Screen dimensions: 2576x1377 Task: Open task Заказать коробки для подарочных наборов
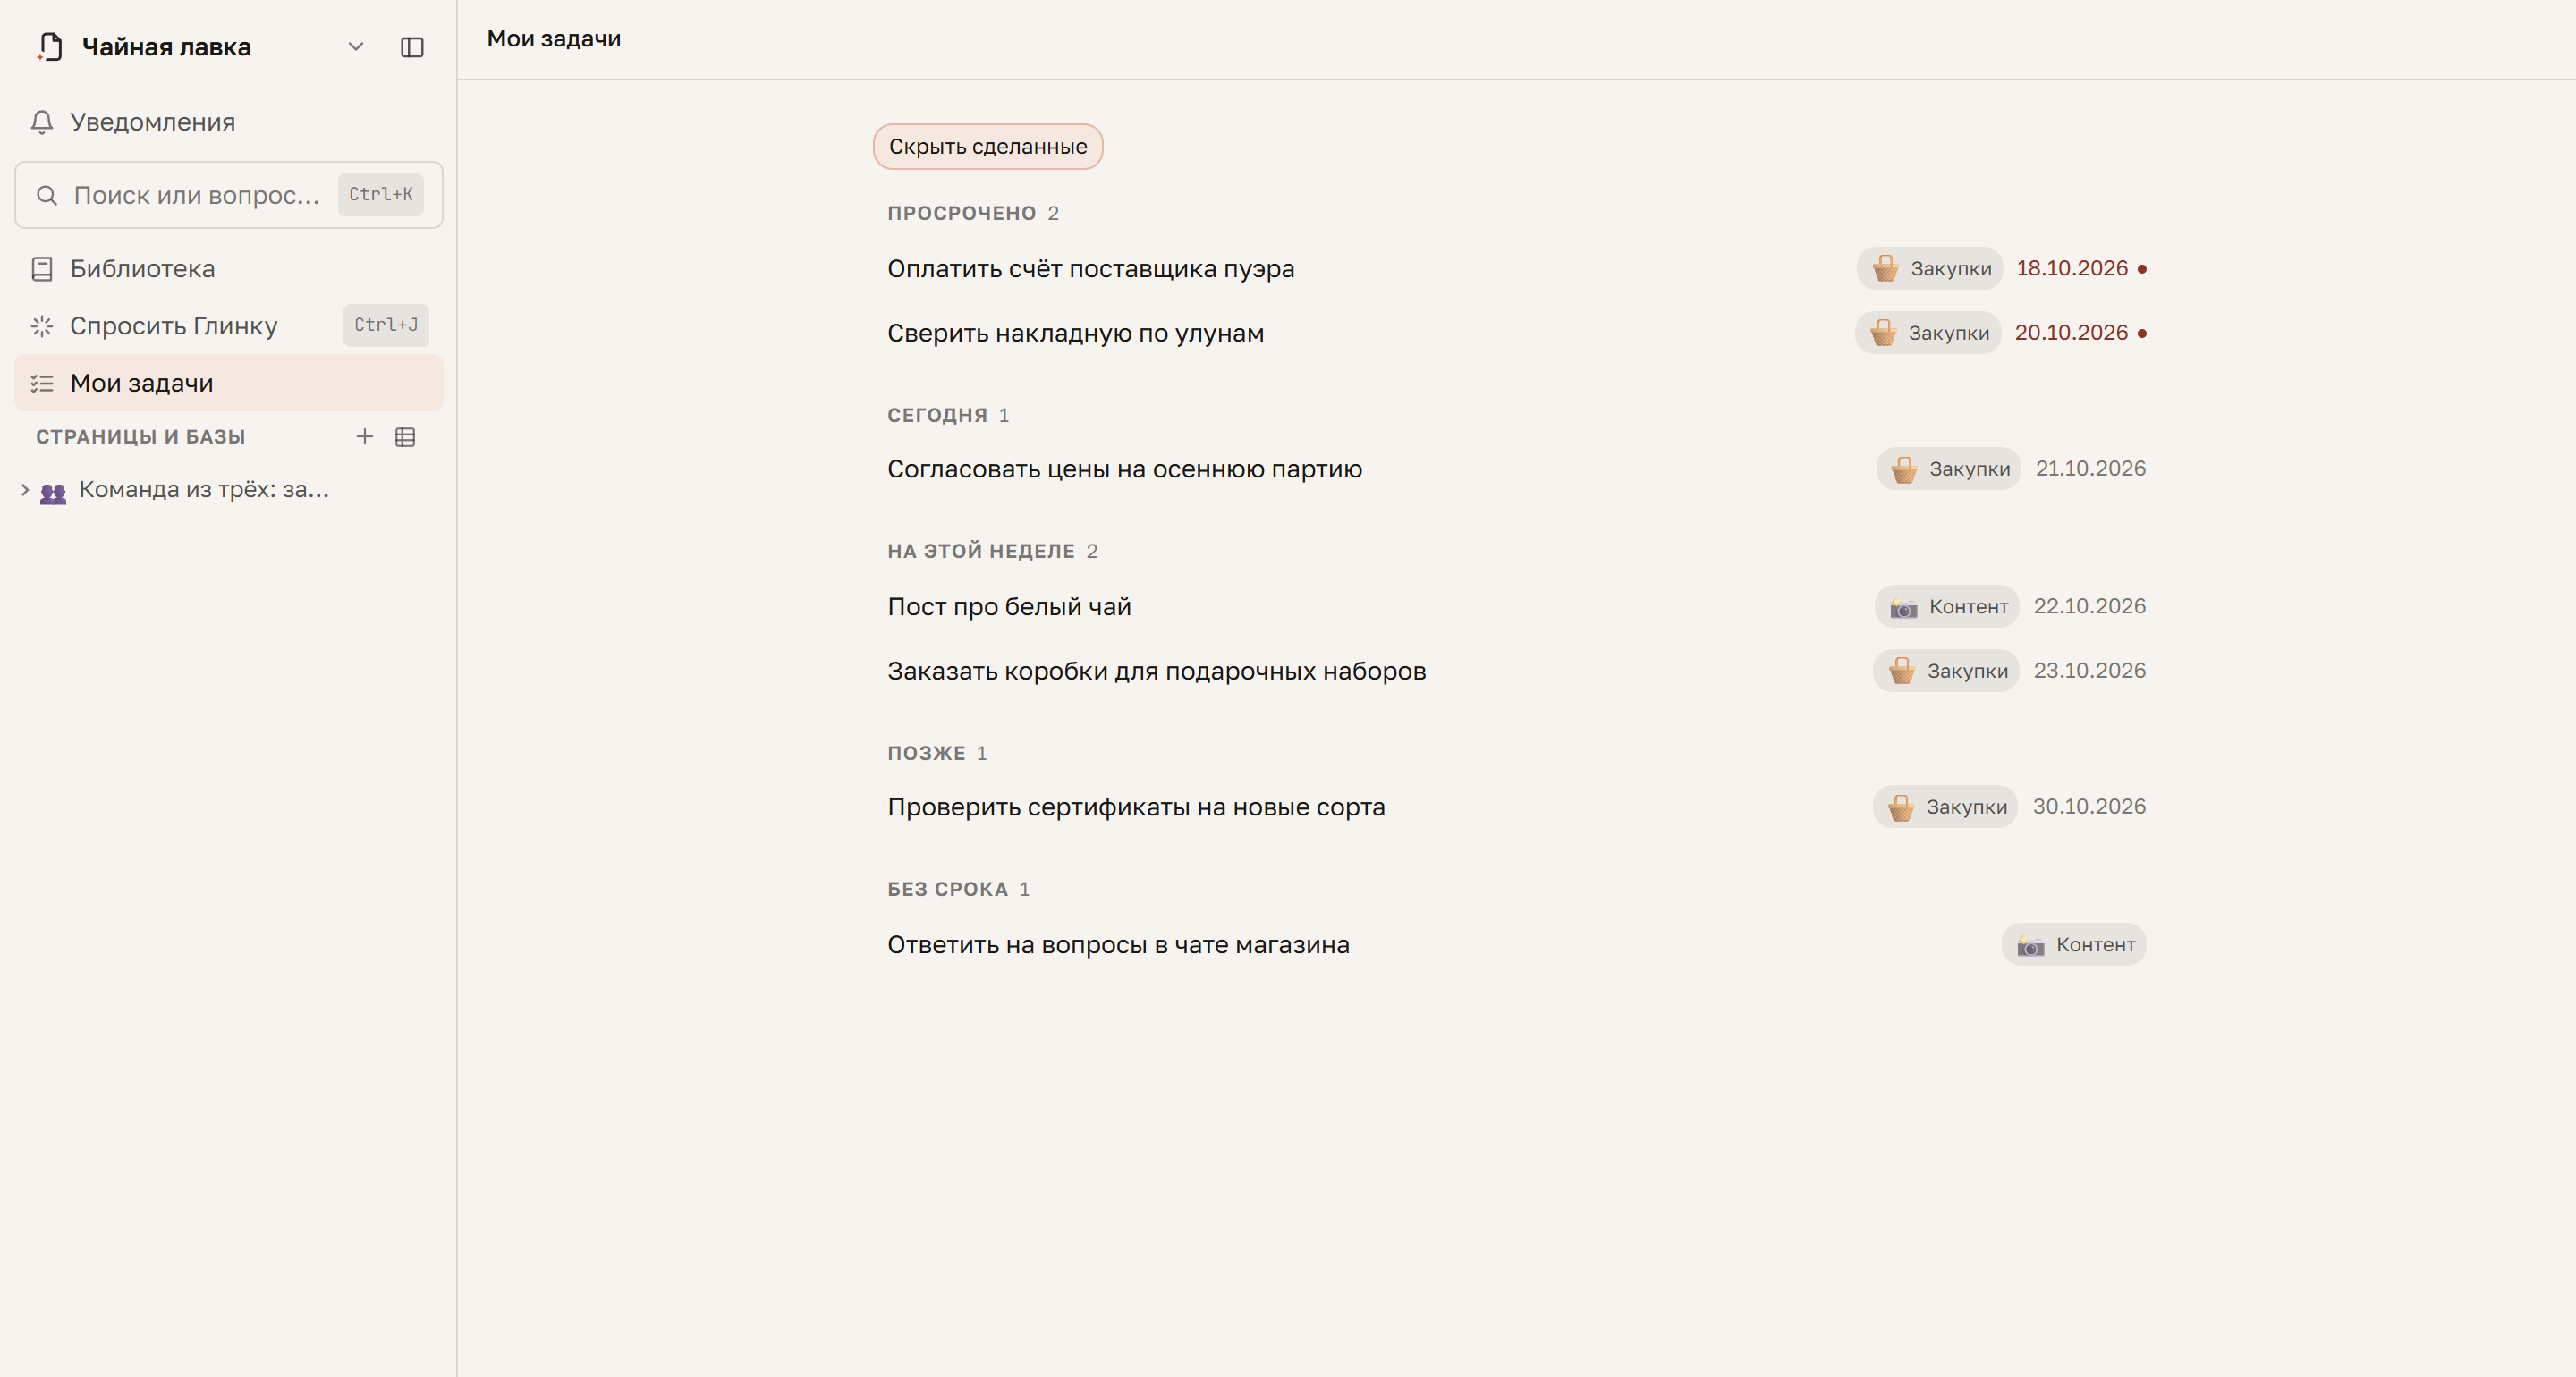click(1156, 671)
